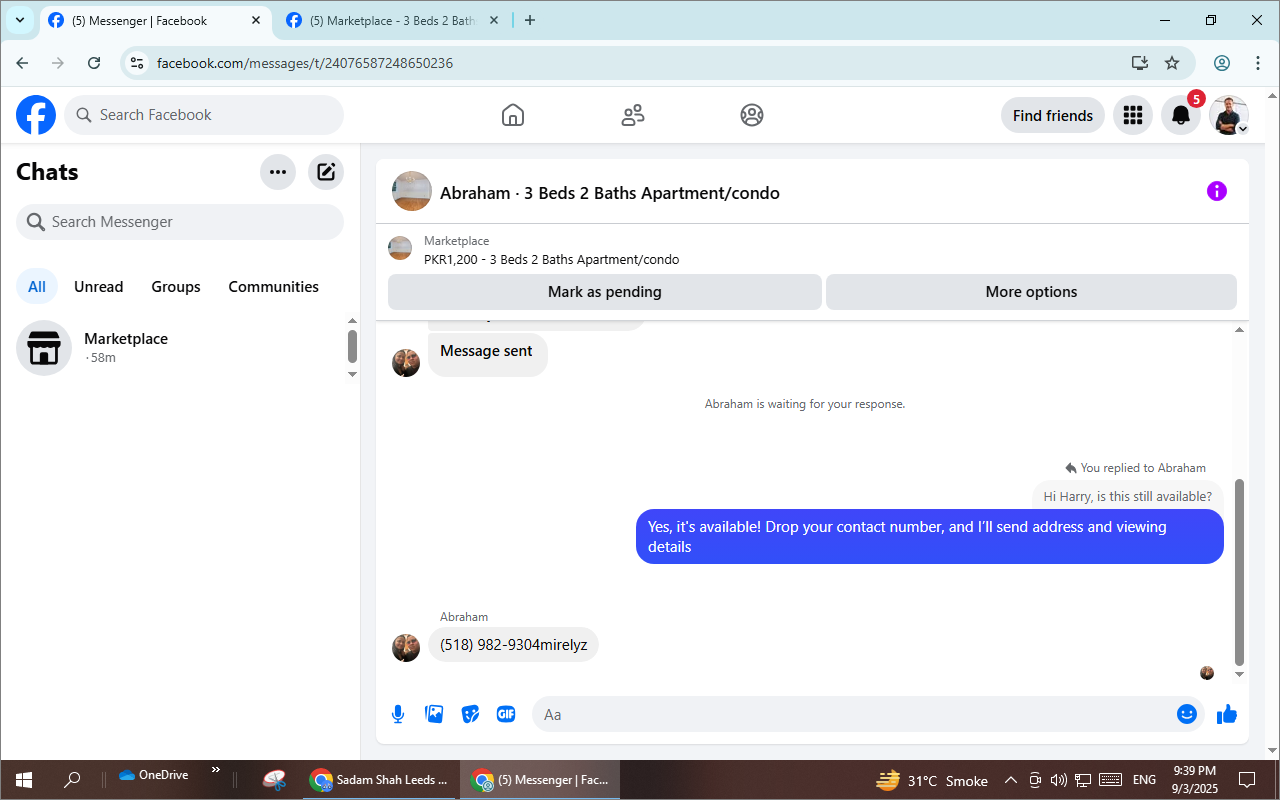The image size is (1280, 800).
Task: Reload the page in Chrome
Action: [94, 63]
